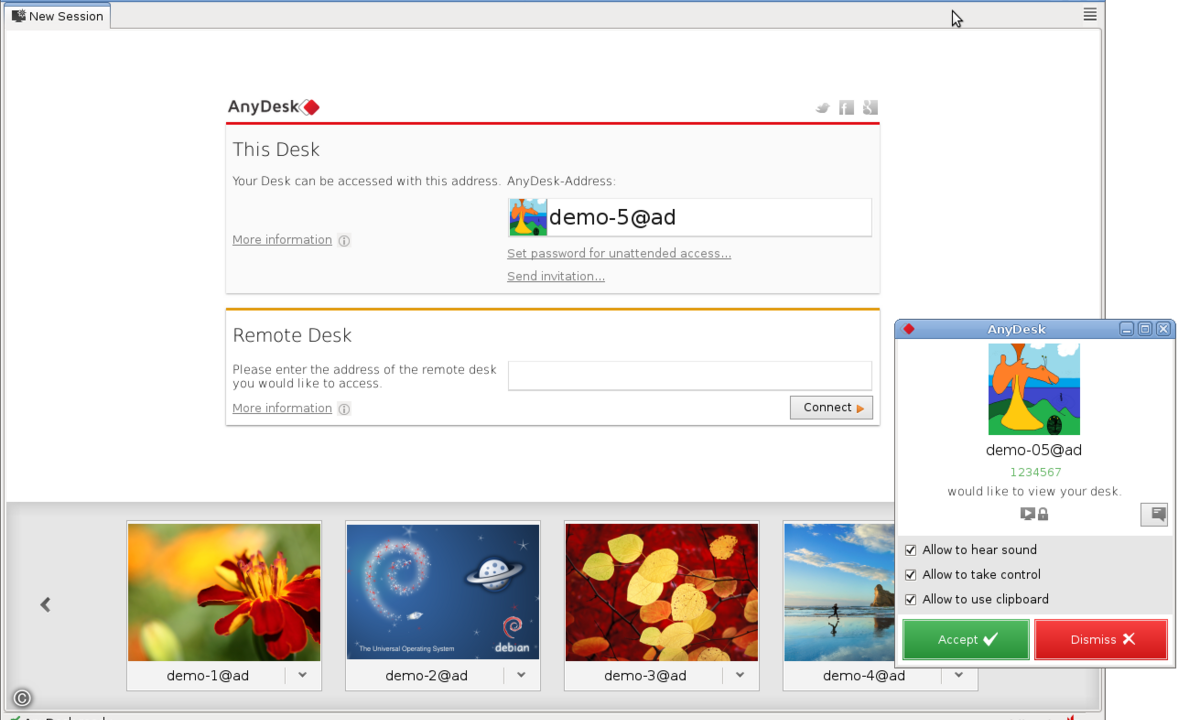This screenshot has width=1200, height=720.
Task: Click the lock icon in request popup
Action: point(1043,514)
